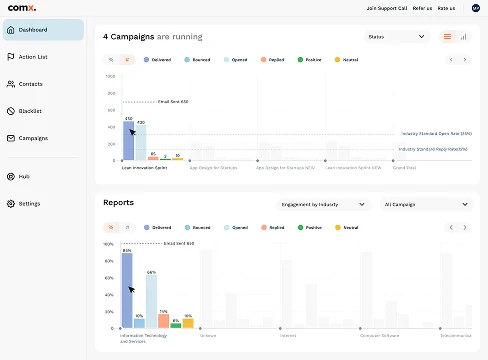Select the Grand Total axis label

click(x=404, y=168)
